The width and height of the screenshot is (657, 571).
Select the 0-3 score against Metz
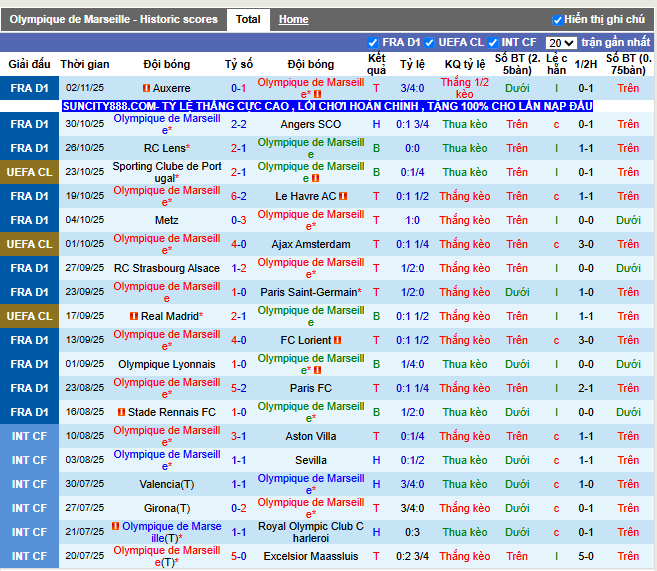pos(238,220)
